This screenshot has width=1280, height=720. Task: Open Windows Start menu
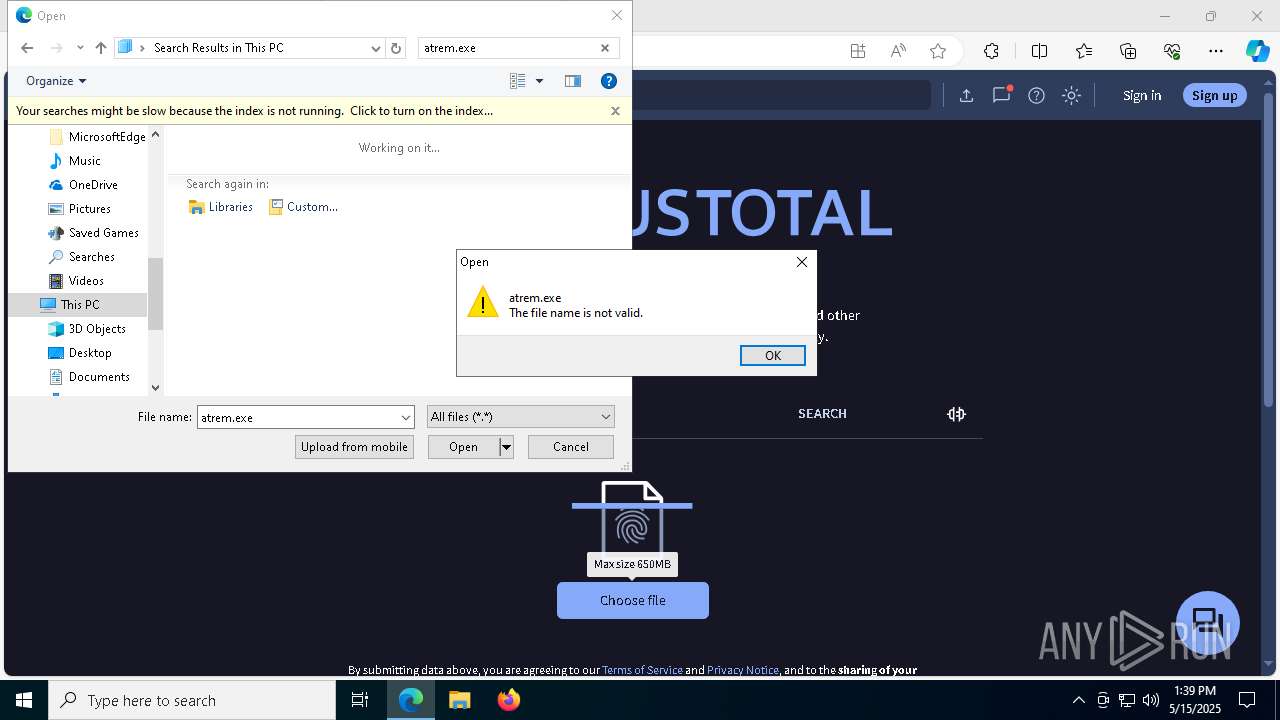coord(24,700)
